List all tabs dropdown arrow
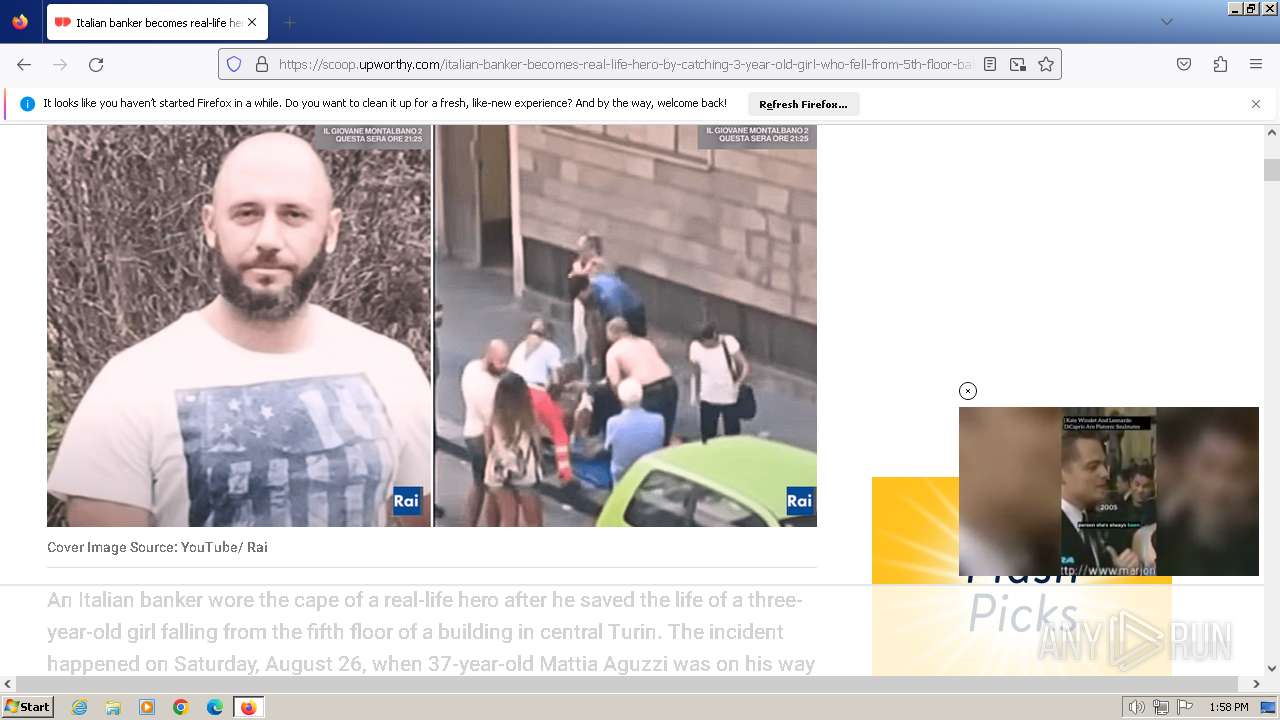The image size is (1280, 720). click(1166, 22)
